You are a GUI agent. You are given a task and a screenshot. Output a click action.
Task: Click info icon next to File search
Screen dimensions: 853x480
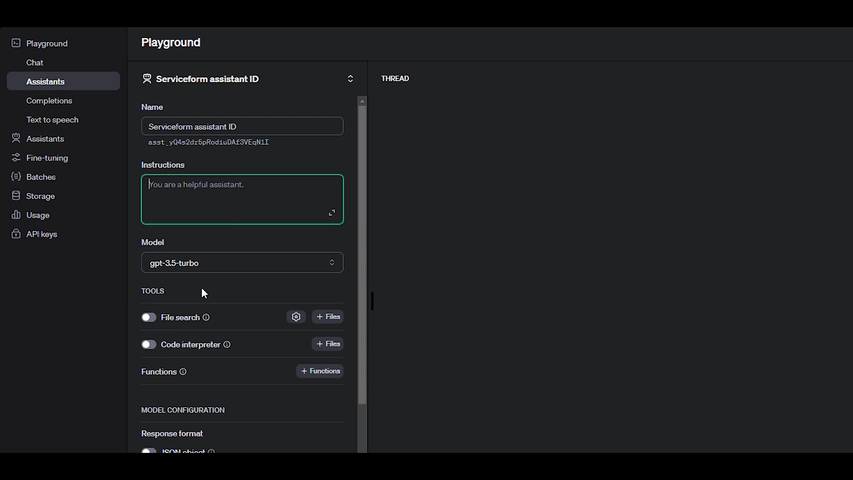pyautogui.click(x=206, y=317)
